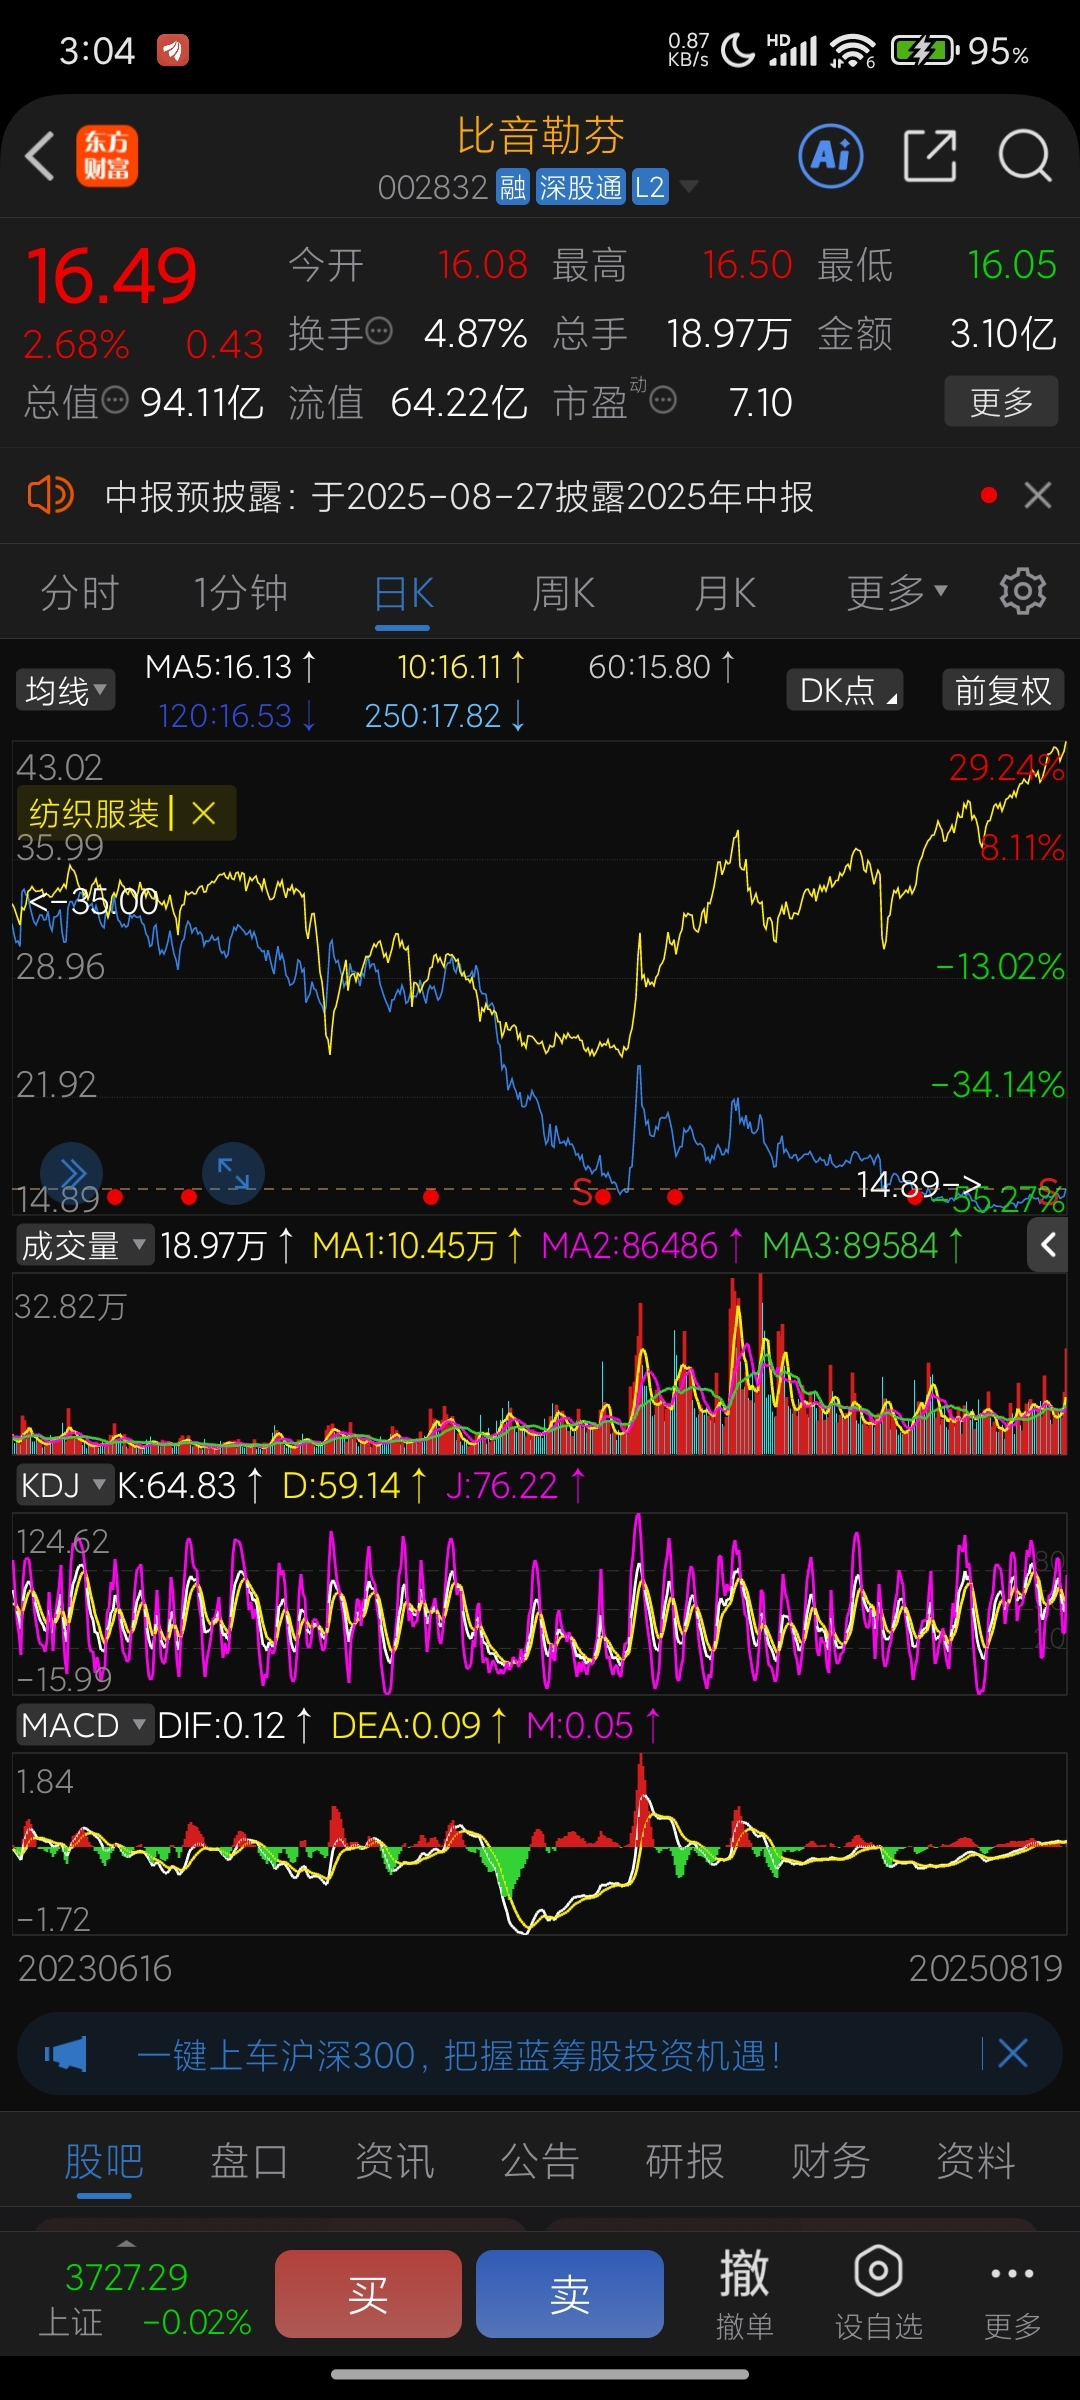1080x2400 pixels.
Task: Open the bottom 更多 three-dots menu
Action: coord(1012,2293)
